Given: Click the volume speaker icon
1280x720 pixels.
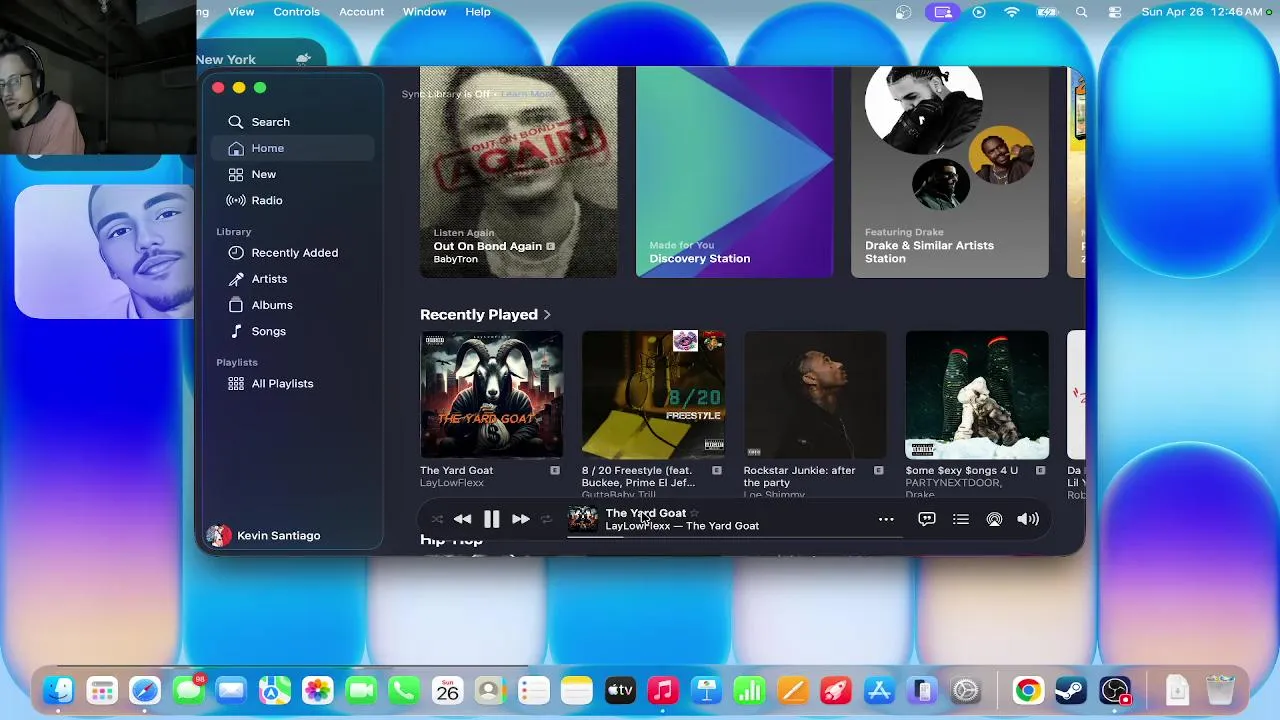Looking at the screenshot, I should (1028, 519).
